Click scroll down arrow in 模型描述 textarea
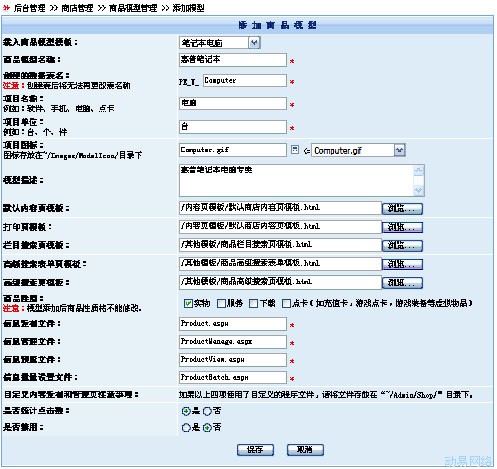 point(418,190)
